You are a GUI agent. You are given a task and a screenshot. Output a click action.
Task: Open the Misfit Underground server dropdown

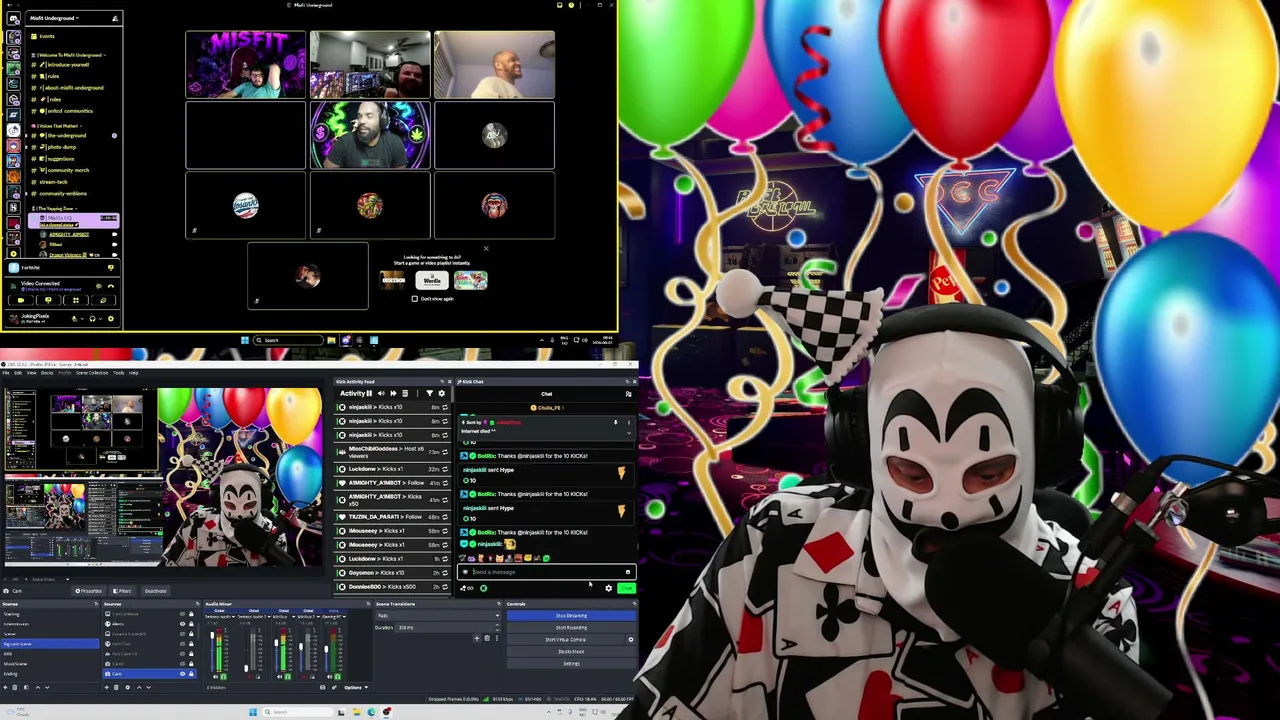(54, 18)
